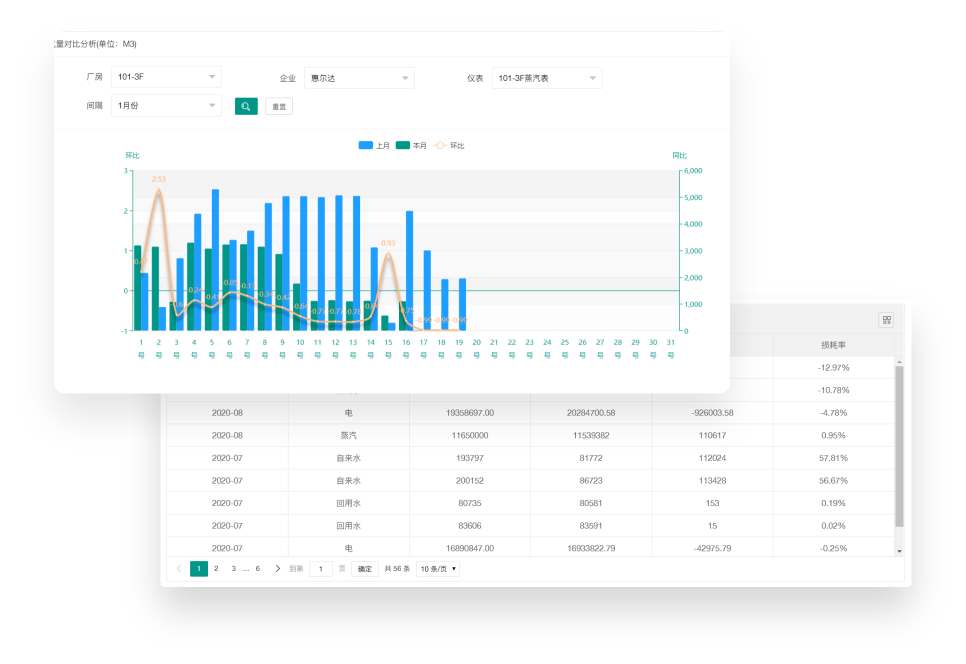Open the 10 条/页 page size selector

(x=438, y=569)
